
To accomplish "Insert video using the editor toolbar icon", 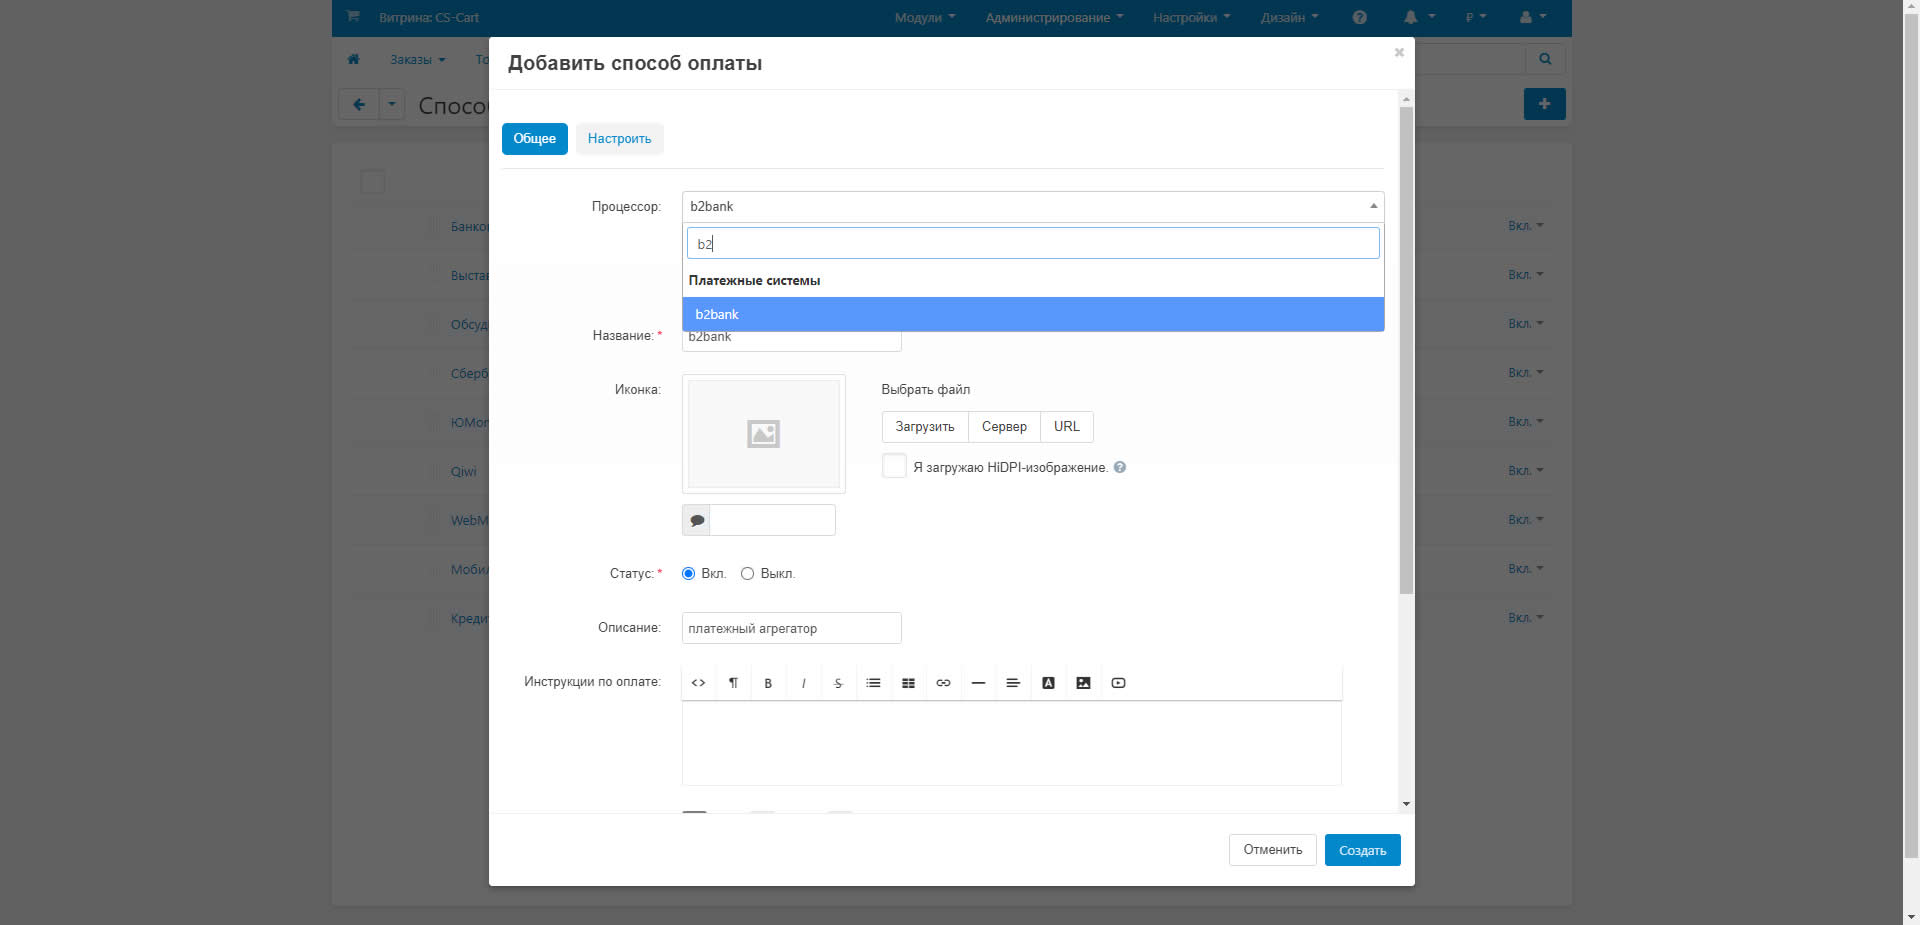I will point(1118,683).
